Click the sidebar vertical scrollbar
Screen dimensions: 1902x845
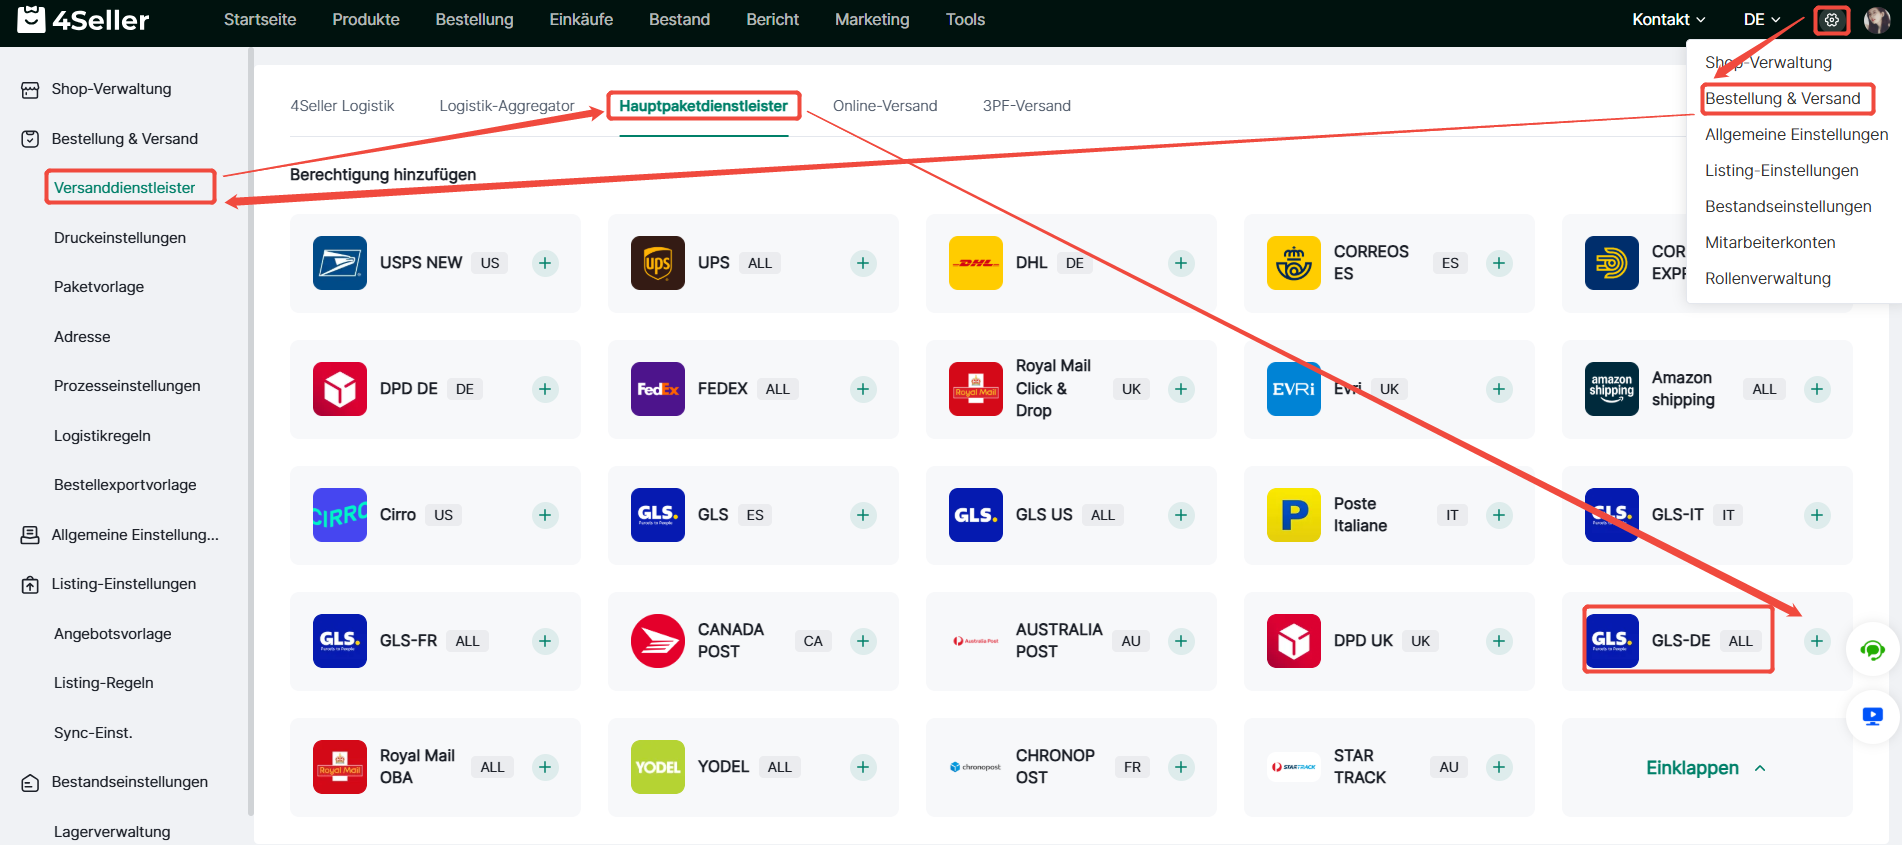click(250, 432)
